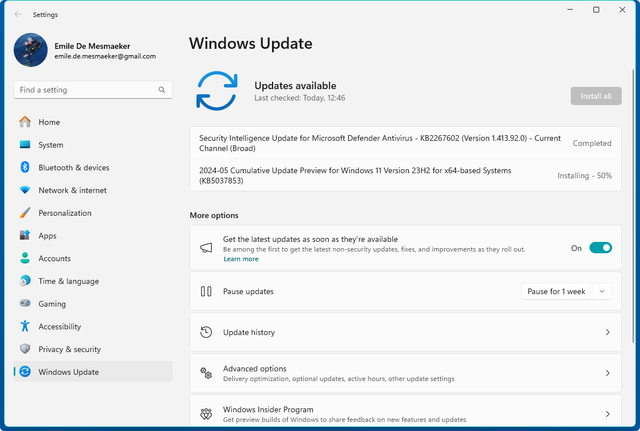The height and width of the screenshot is (431, 640).
Task: Click the search magnifier icon
Action: coord(162,89)
